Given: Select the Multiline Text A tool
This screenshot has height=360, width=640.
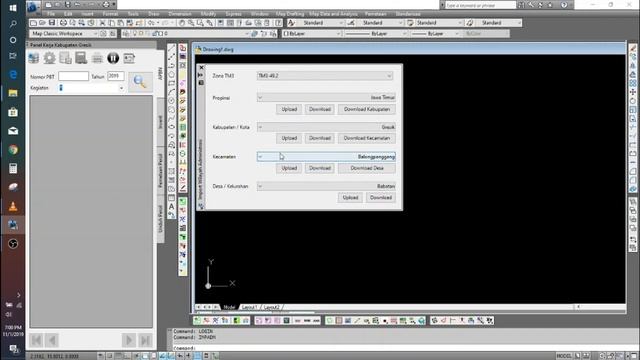Looking at the screenshot, I should [x=171, y=207].
